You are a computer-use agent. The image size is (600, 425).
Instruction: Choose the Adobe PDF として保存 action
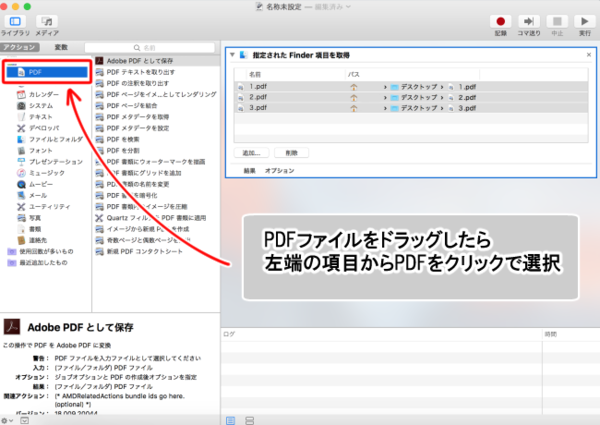[x=142, y=62]
